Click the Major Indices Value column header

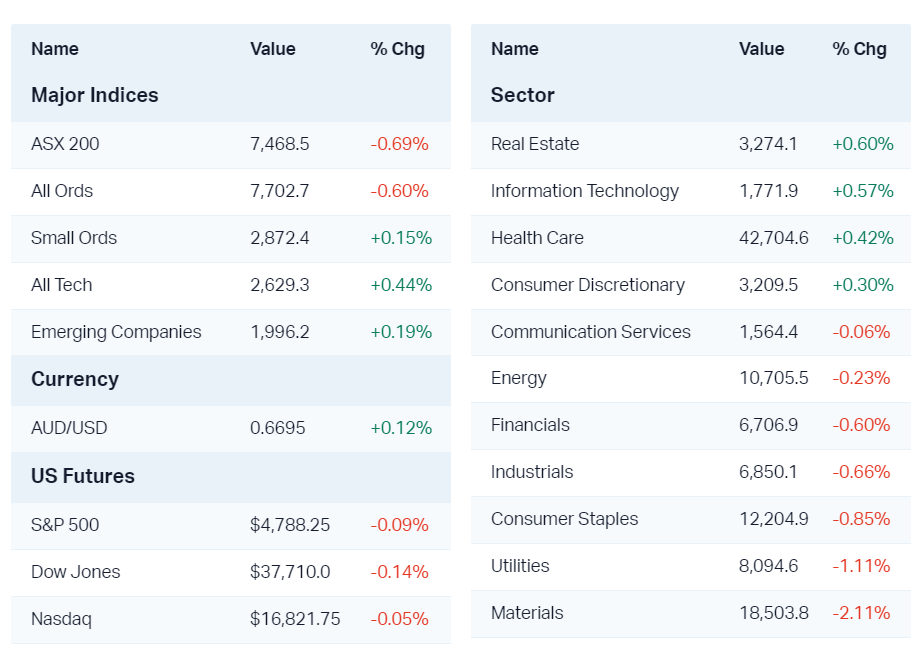(x=273, y=49)
